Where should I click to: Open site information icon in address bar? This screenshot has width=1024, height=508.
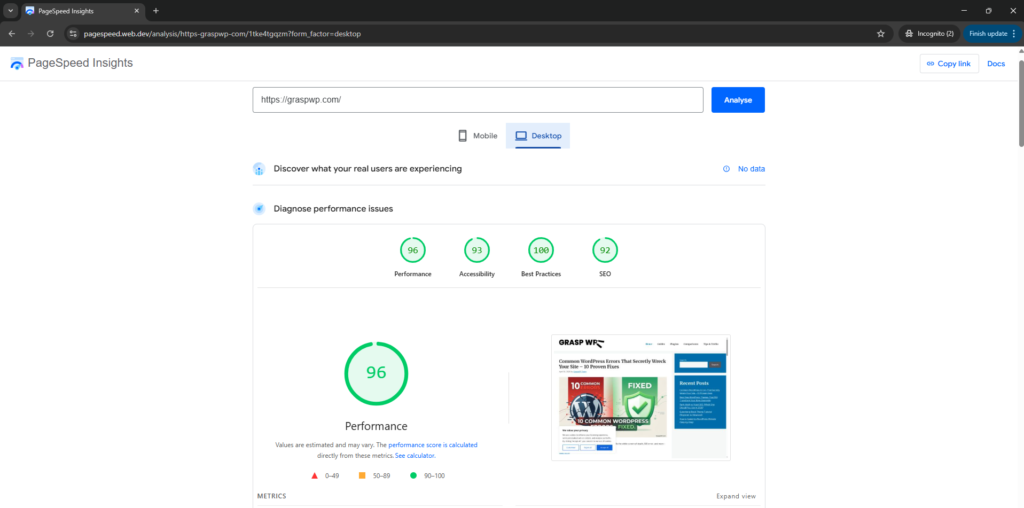(73, 33)
